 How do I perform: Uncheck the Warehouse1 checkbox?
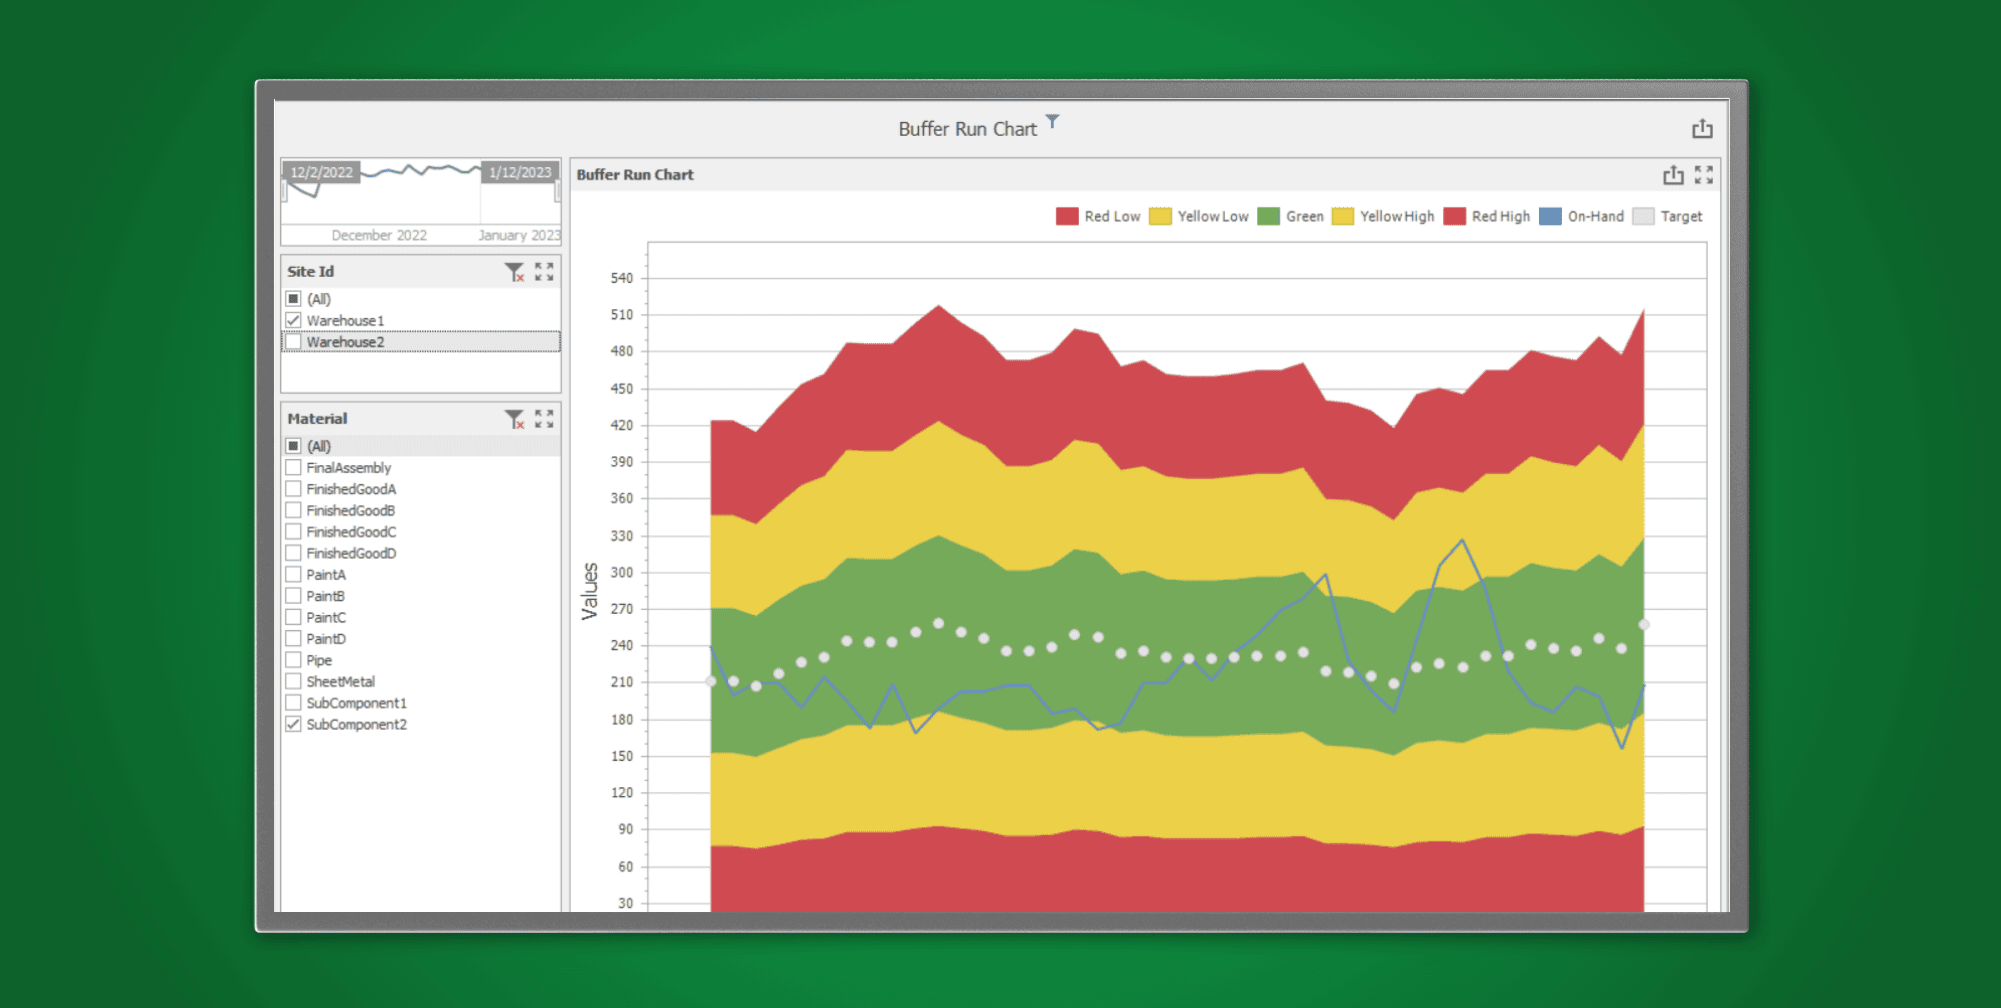coord(294,320)
